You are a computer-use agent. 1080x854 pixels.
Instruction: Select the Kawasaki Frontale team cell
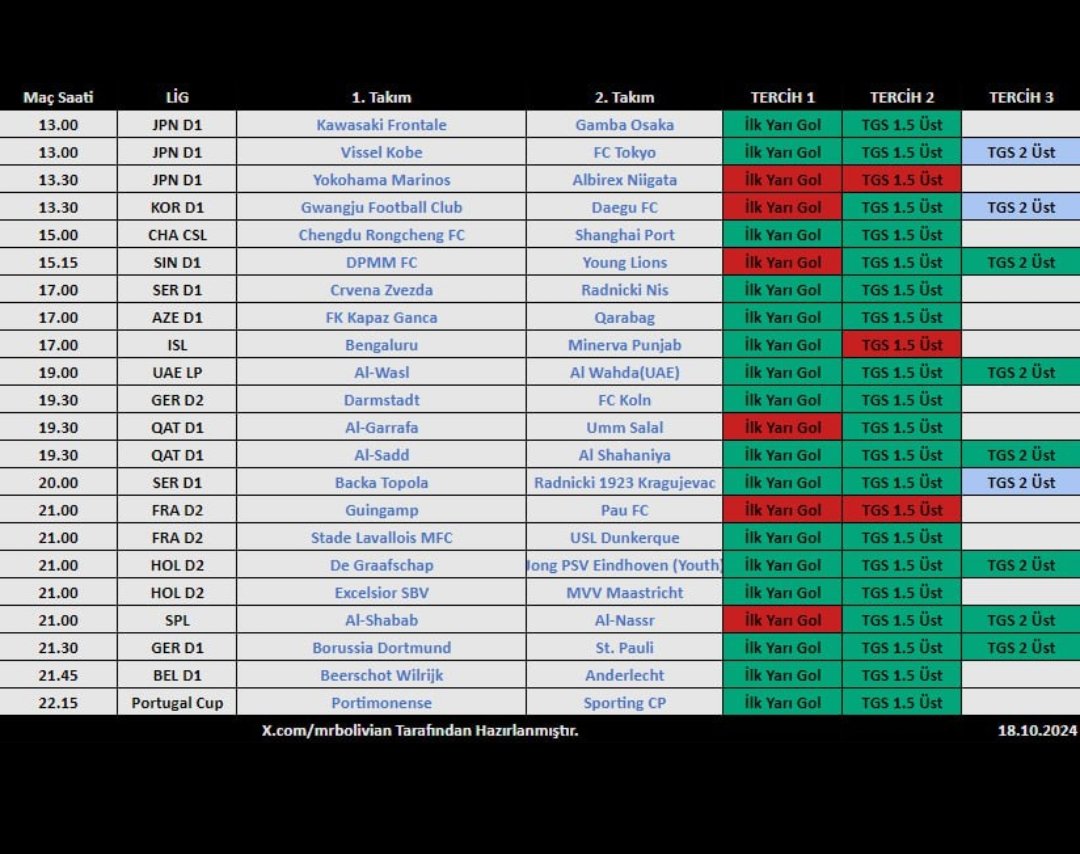(x=381, y=125)
